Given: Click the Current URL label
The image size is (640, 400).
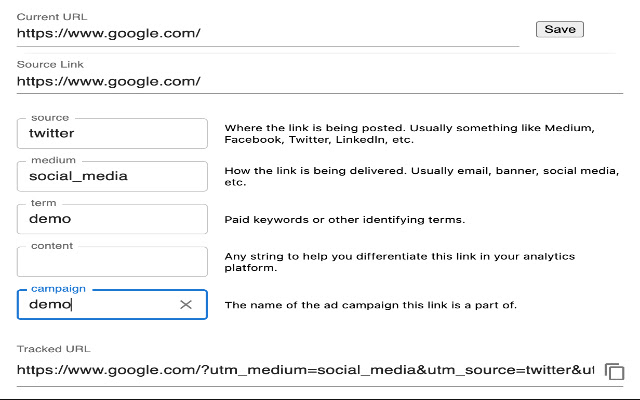Looking at the screenshot, I should 52,17.
